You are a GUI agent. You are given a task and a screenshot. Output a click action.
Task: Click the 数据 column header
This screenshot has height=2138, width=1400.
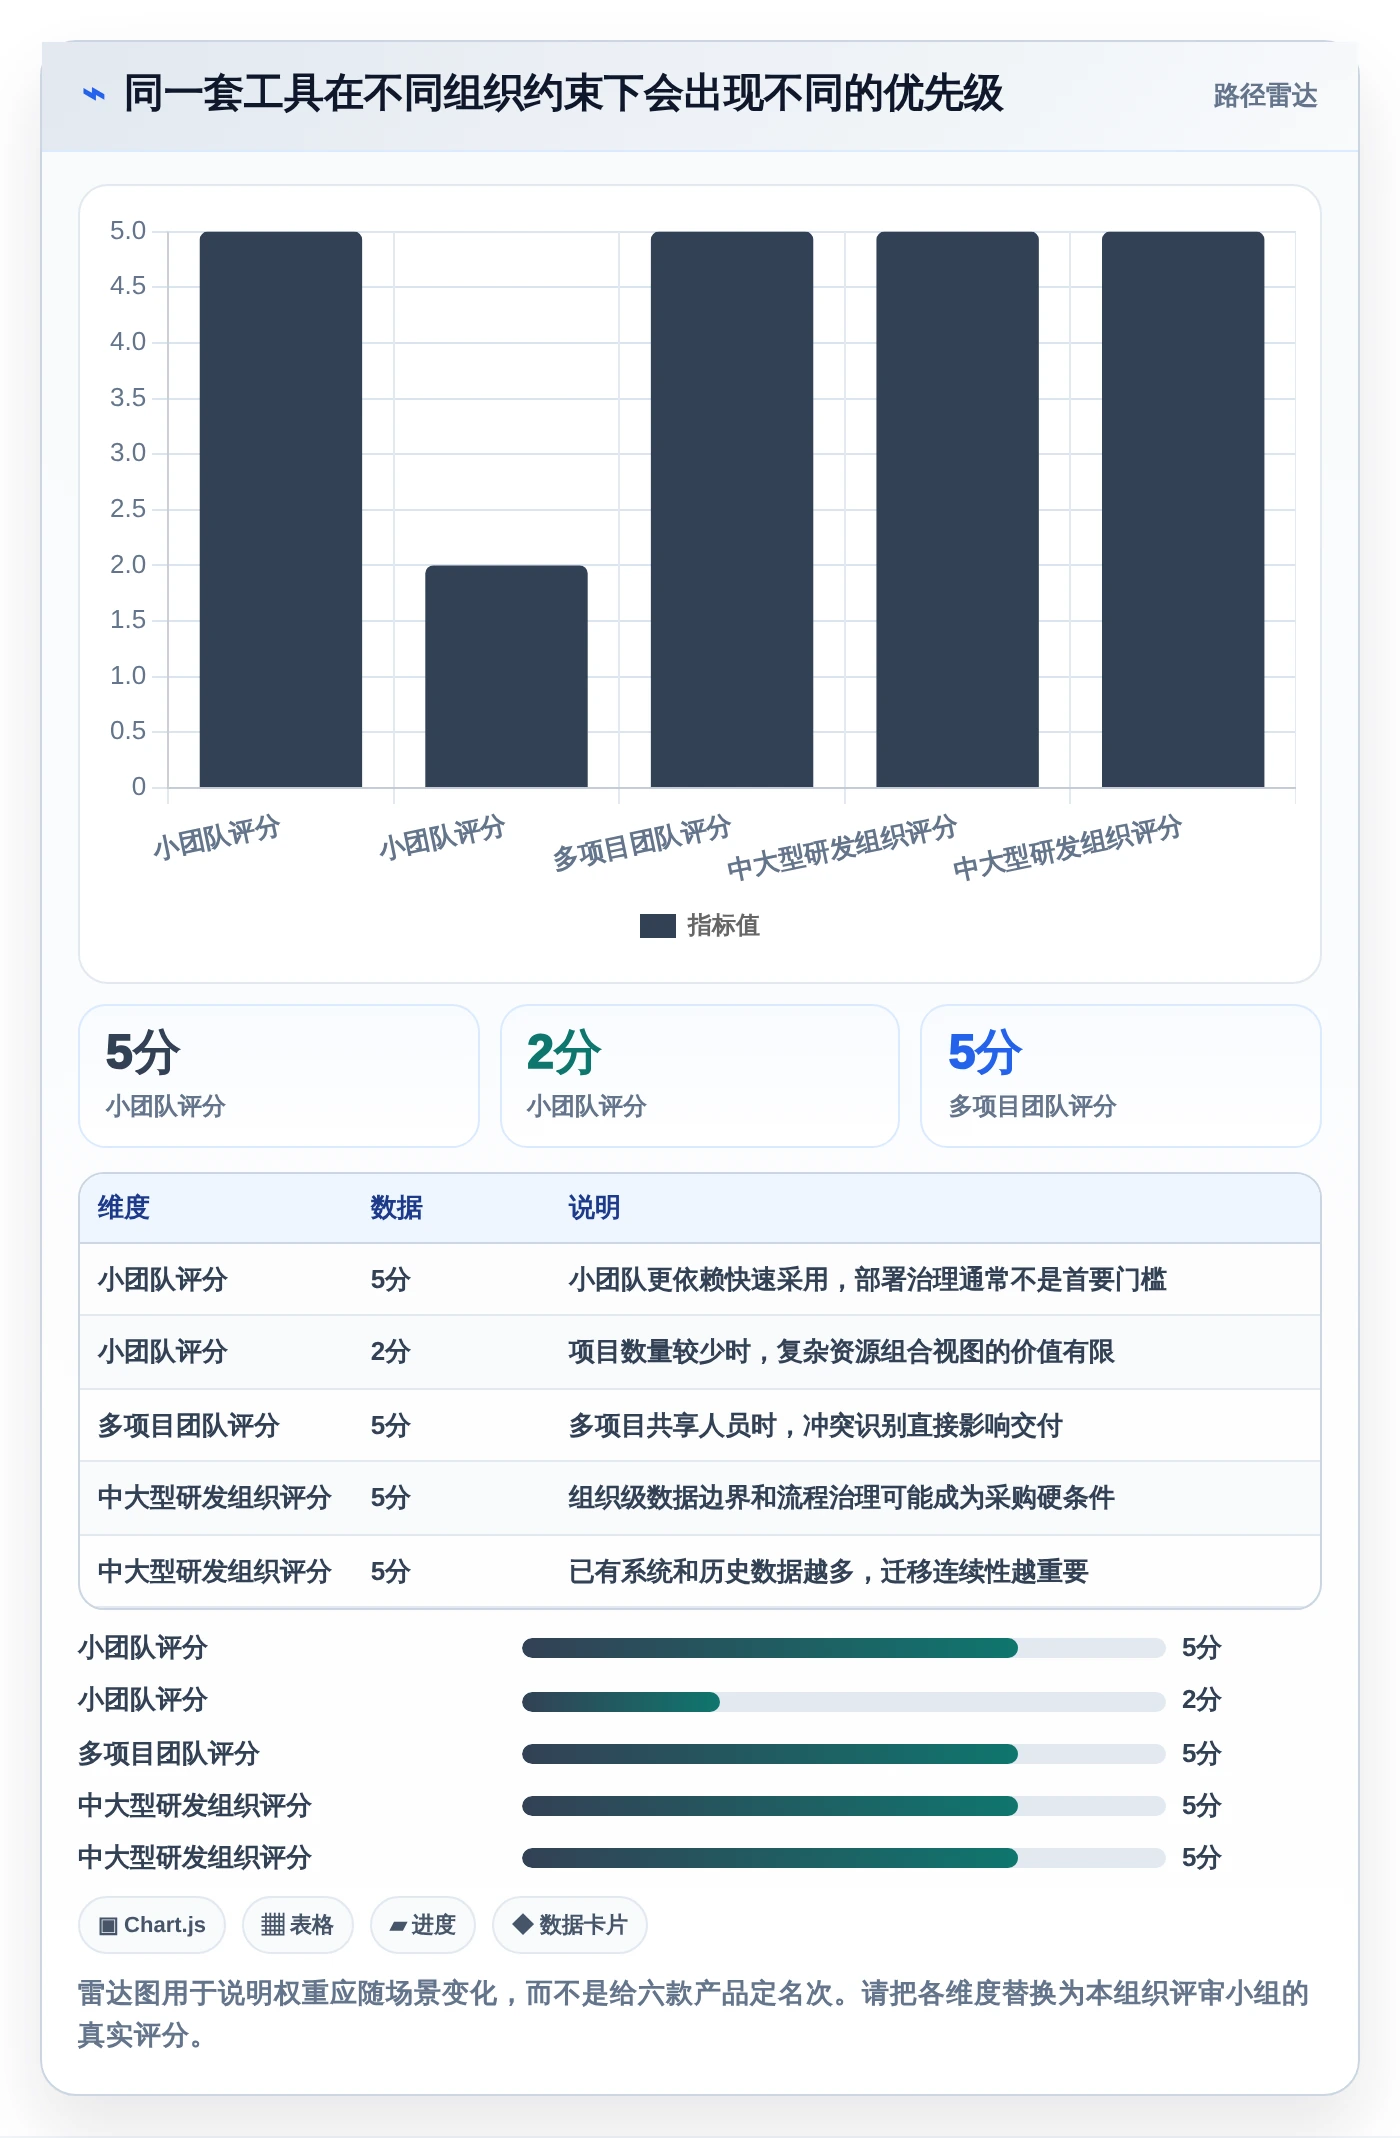pos(396,1208)
